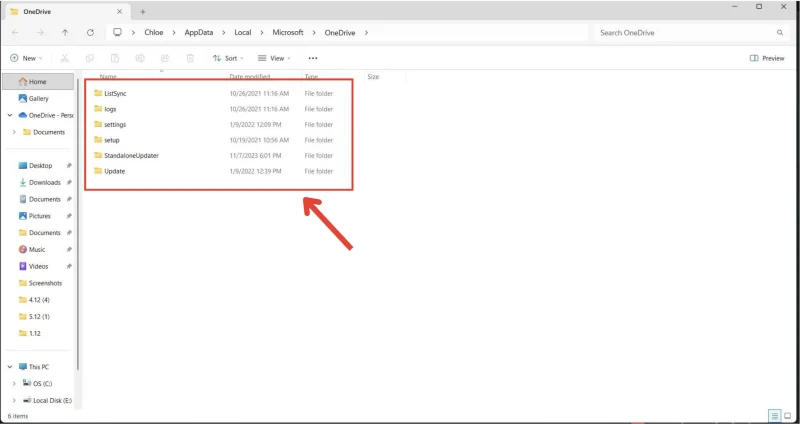Collapse the This PC tree node
800x424 pixels.
(x=10, y=367)
